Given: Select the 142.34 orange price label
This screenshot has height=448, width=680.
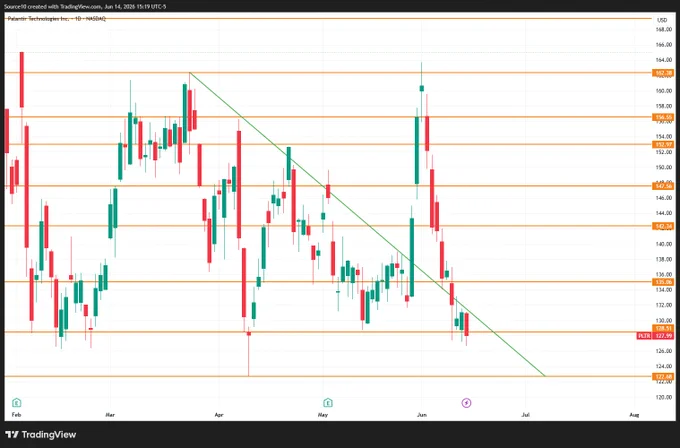Looking at the screenshot, I should pyautogui.click(x=663, y=226).
